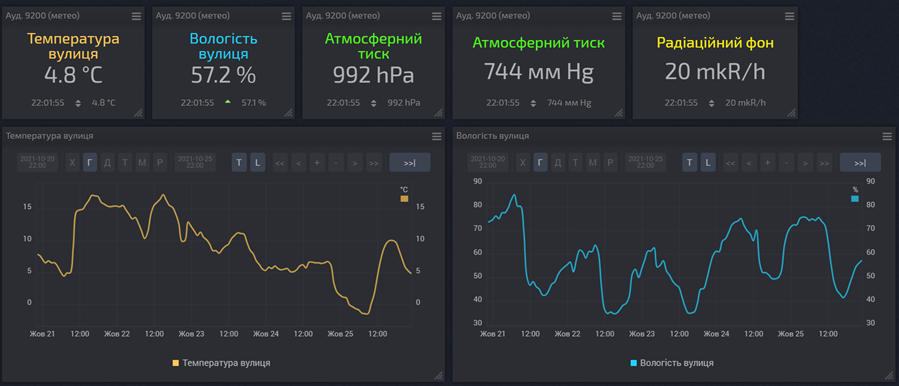The height and width of the screenshot is (386, 899).
Task: Select М period in temperature chart
Action: coord(143,162)
